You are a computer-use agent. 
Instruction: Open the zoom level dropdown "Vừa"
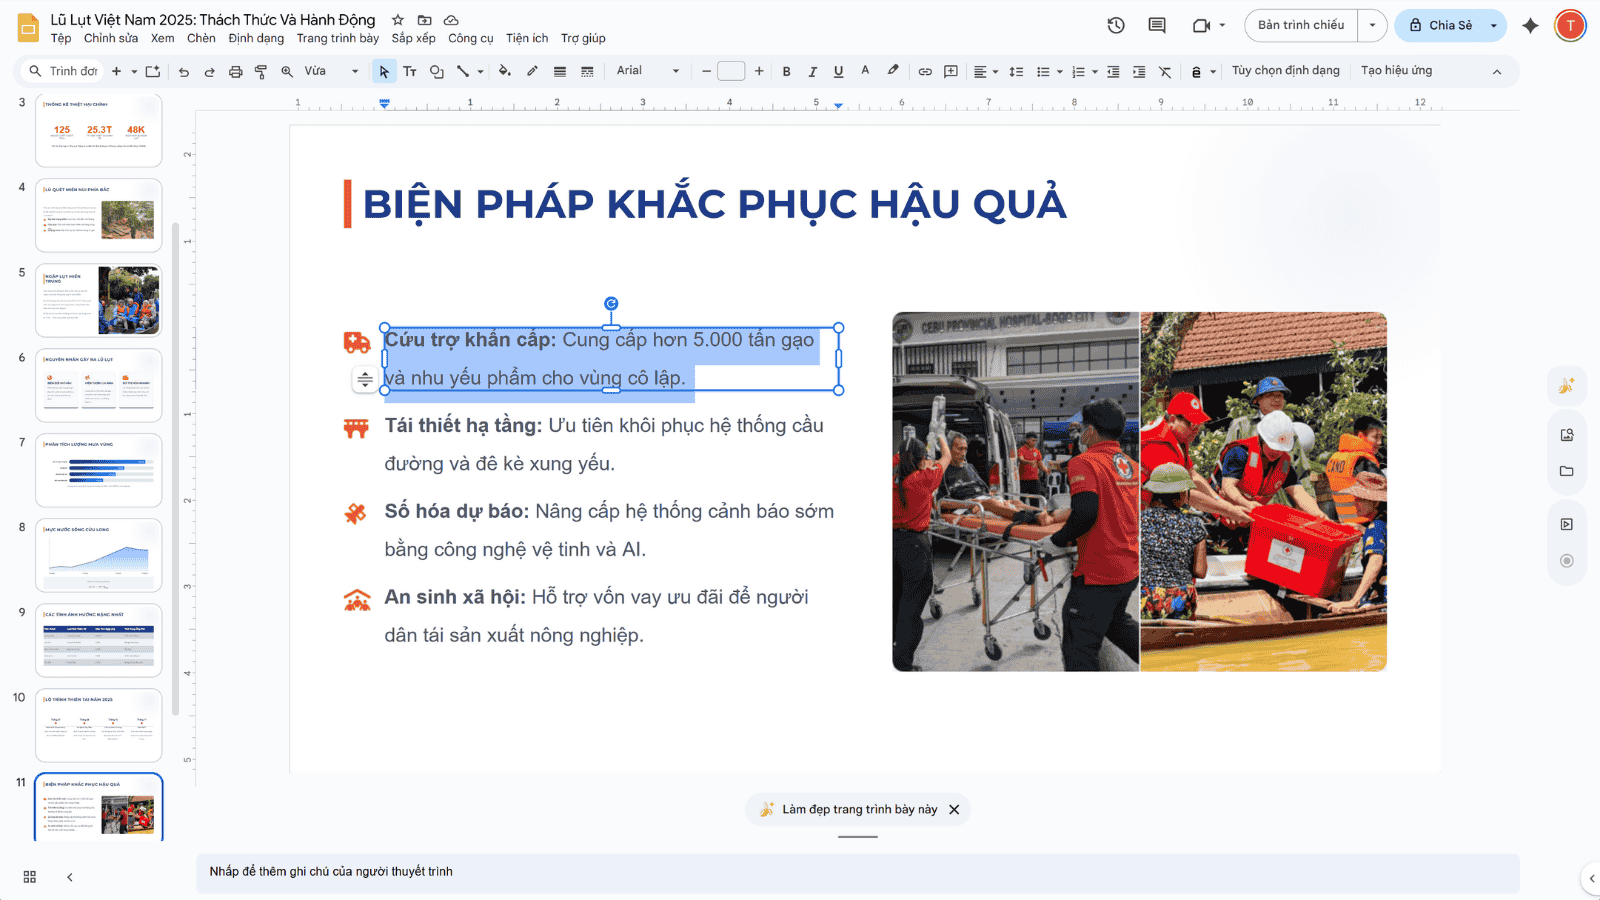coord(331,71)
